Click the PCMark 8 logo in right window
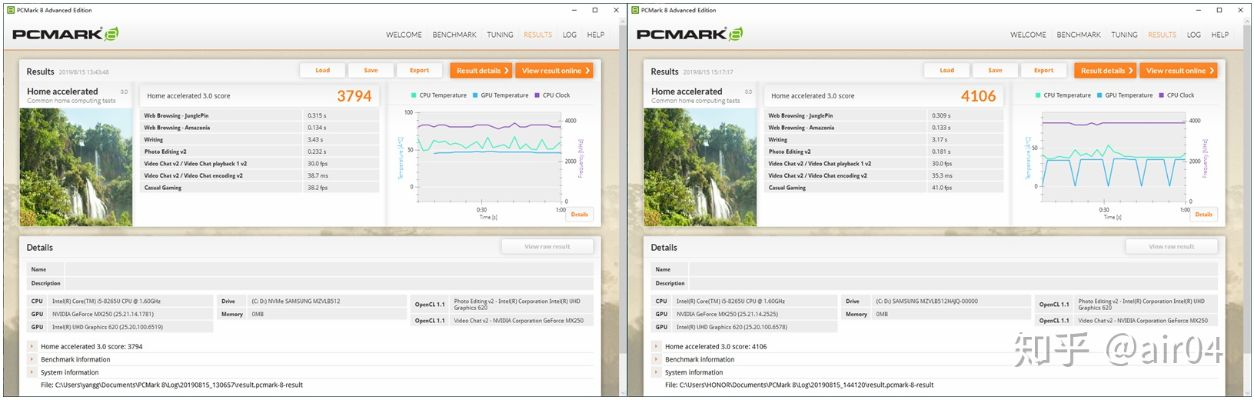Image resolution: width=1254 pixels, height=400 pixels. [690, 34]
